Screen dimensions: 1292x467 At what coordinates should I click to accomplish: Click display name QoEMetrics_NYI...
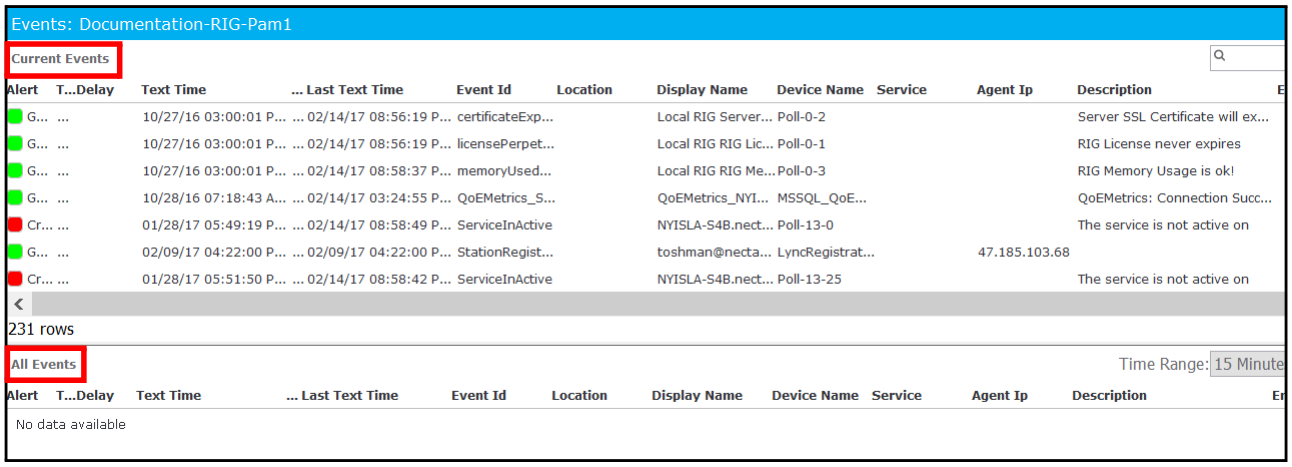point(714,198)
